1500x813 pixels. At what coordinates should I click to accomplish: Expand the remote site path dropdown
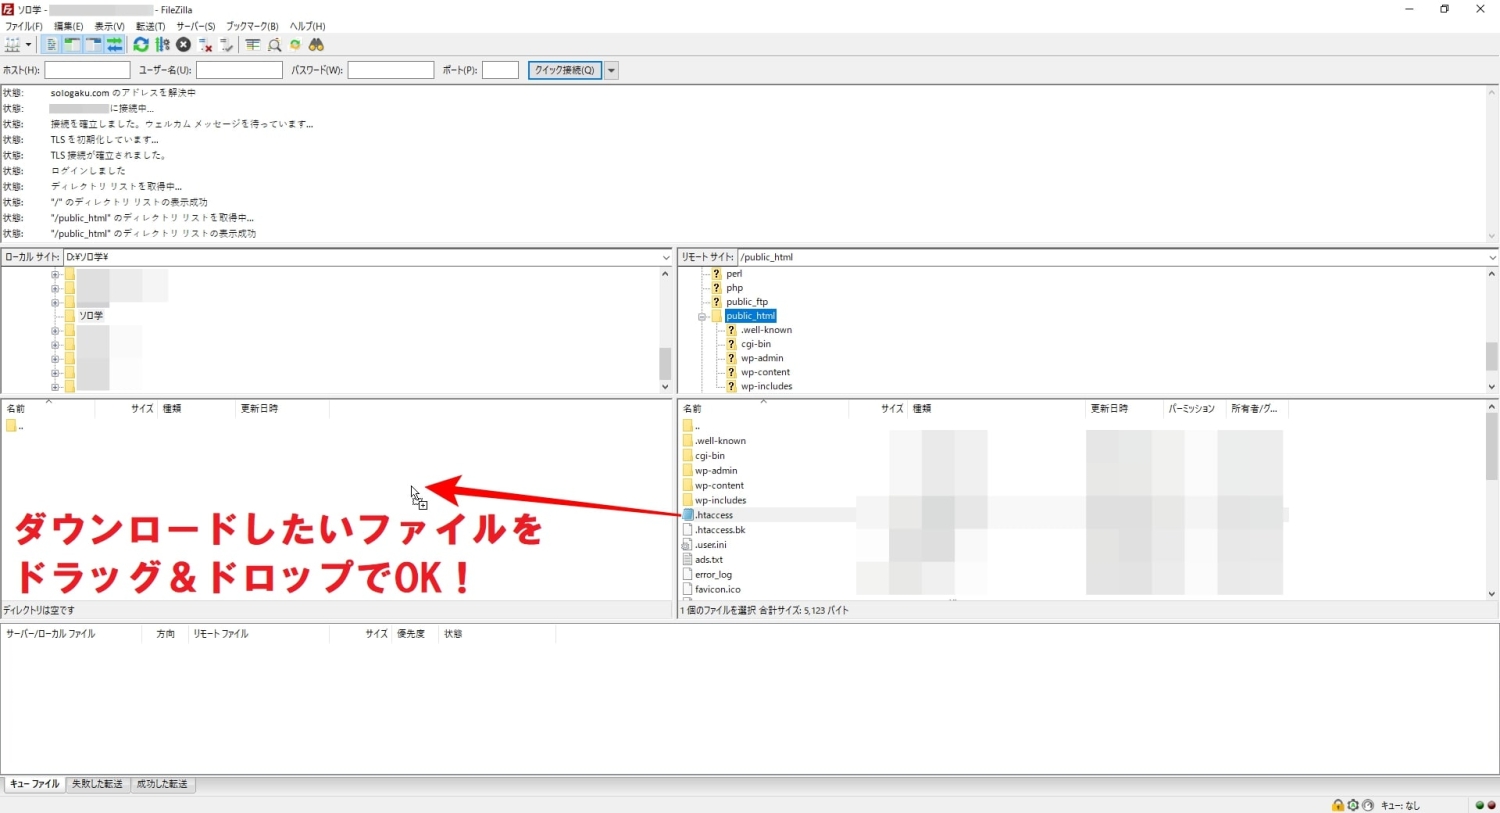point(1491,258)
